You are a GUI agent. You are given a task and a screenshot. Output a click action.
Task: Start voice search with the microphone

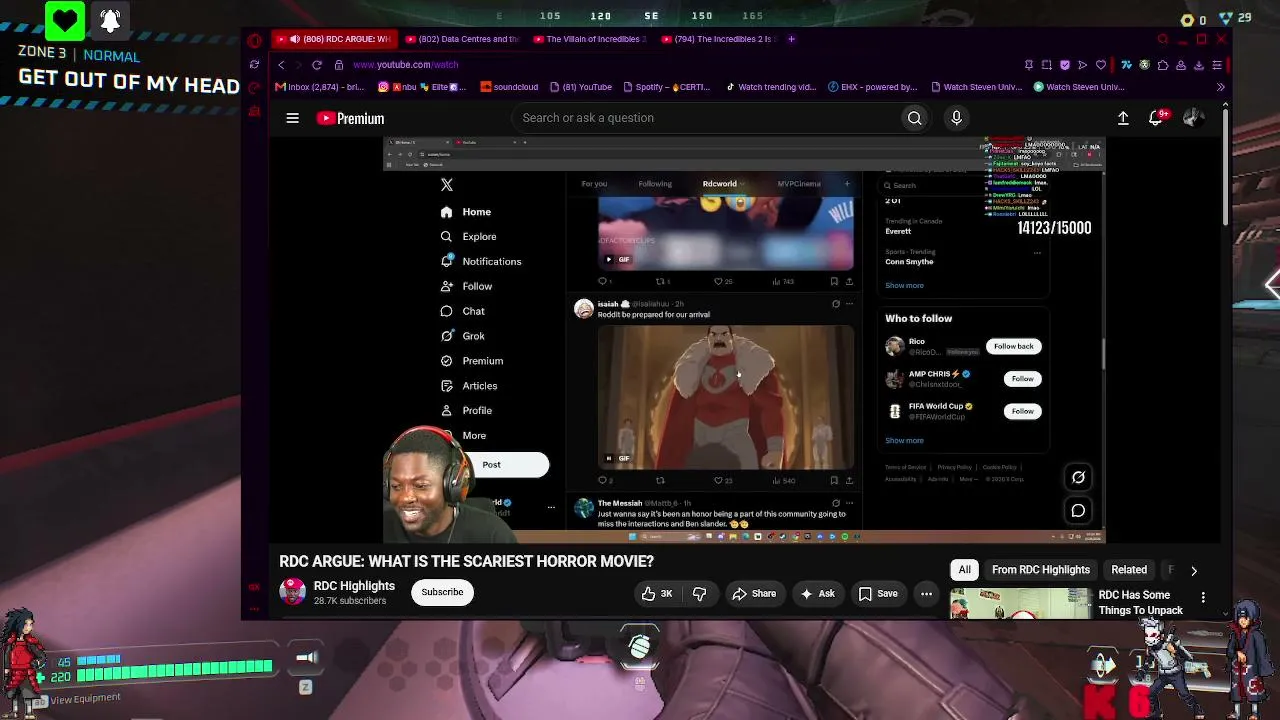956,118
